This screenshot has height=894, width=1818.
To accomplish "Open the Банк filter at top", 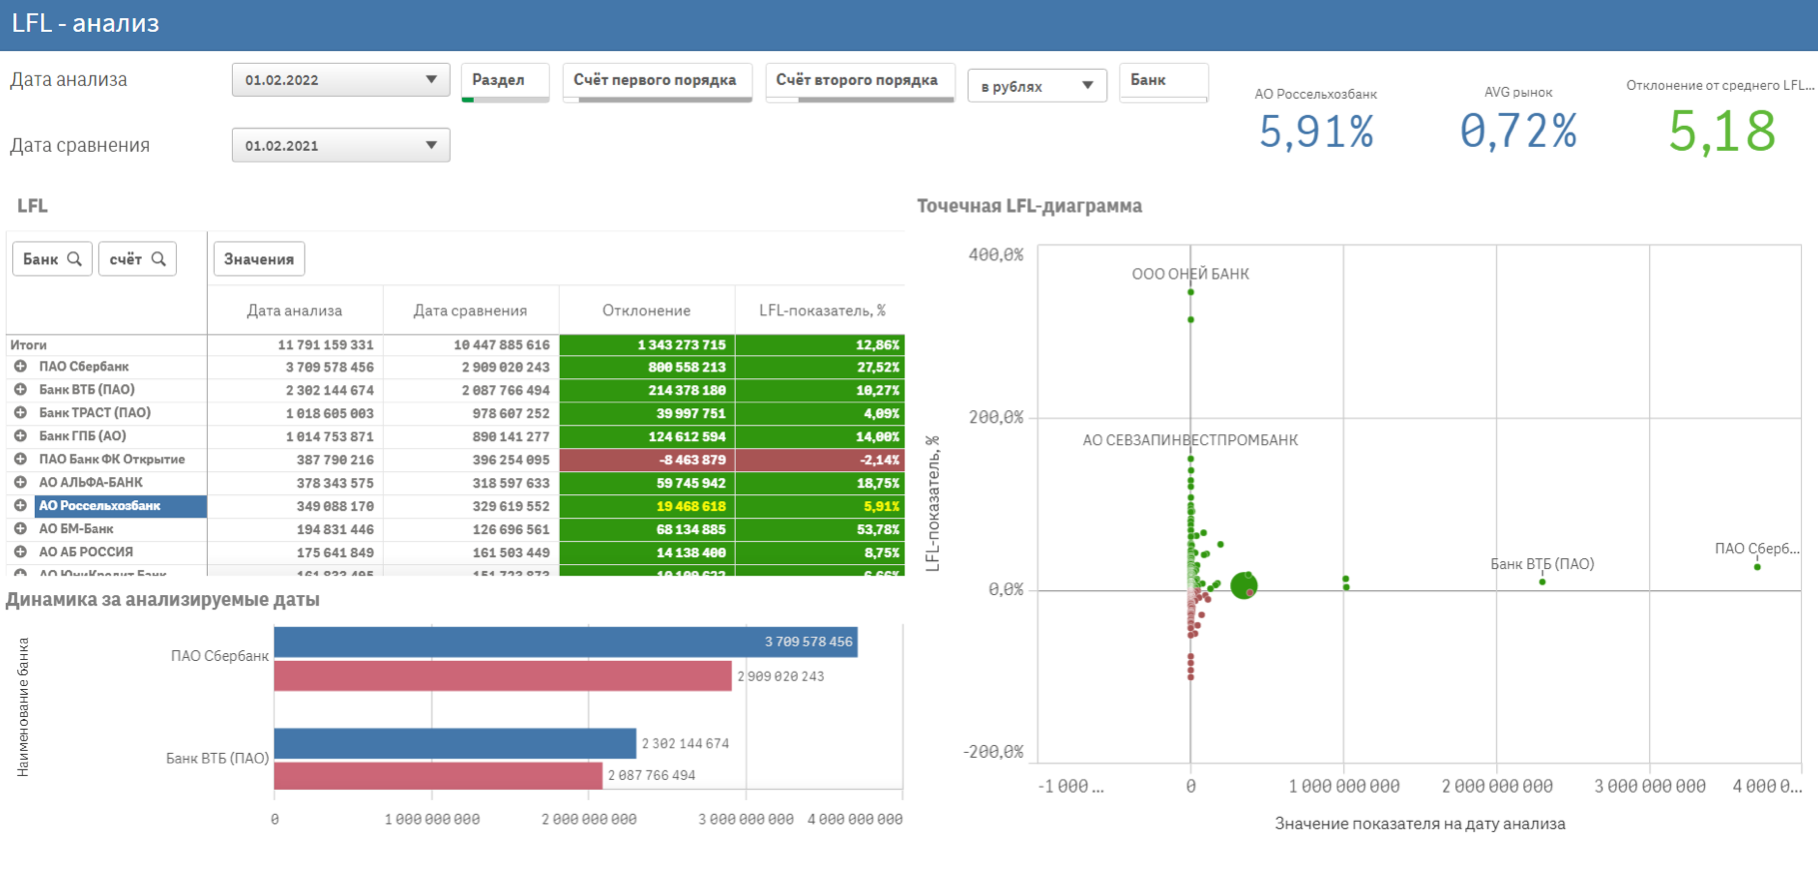I will coord(1164,82).
